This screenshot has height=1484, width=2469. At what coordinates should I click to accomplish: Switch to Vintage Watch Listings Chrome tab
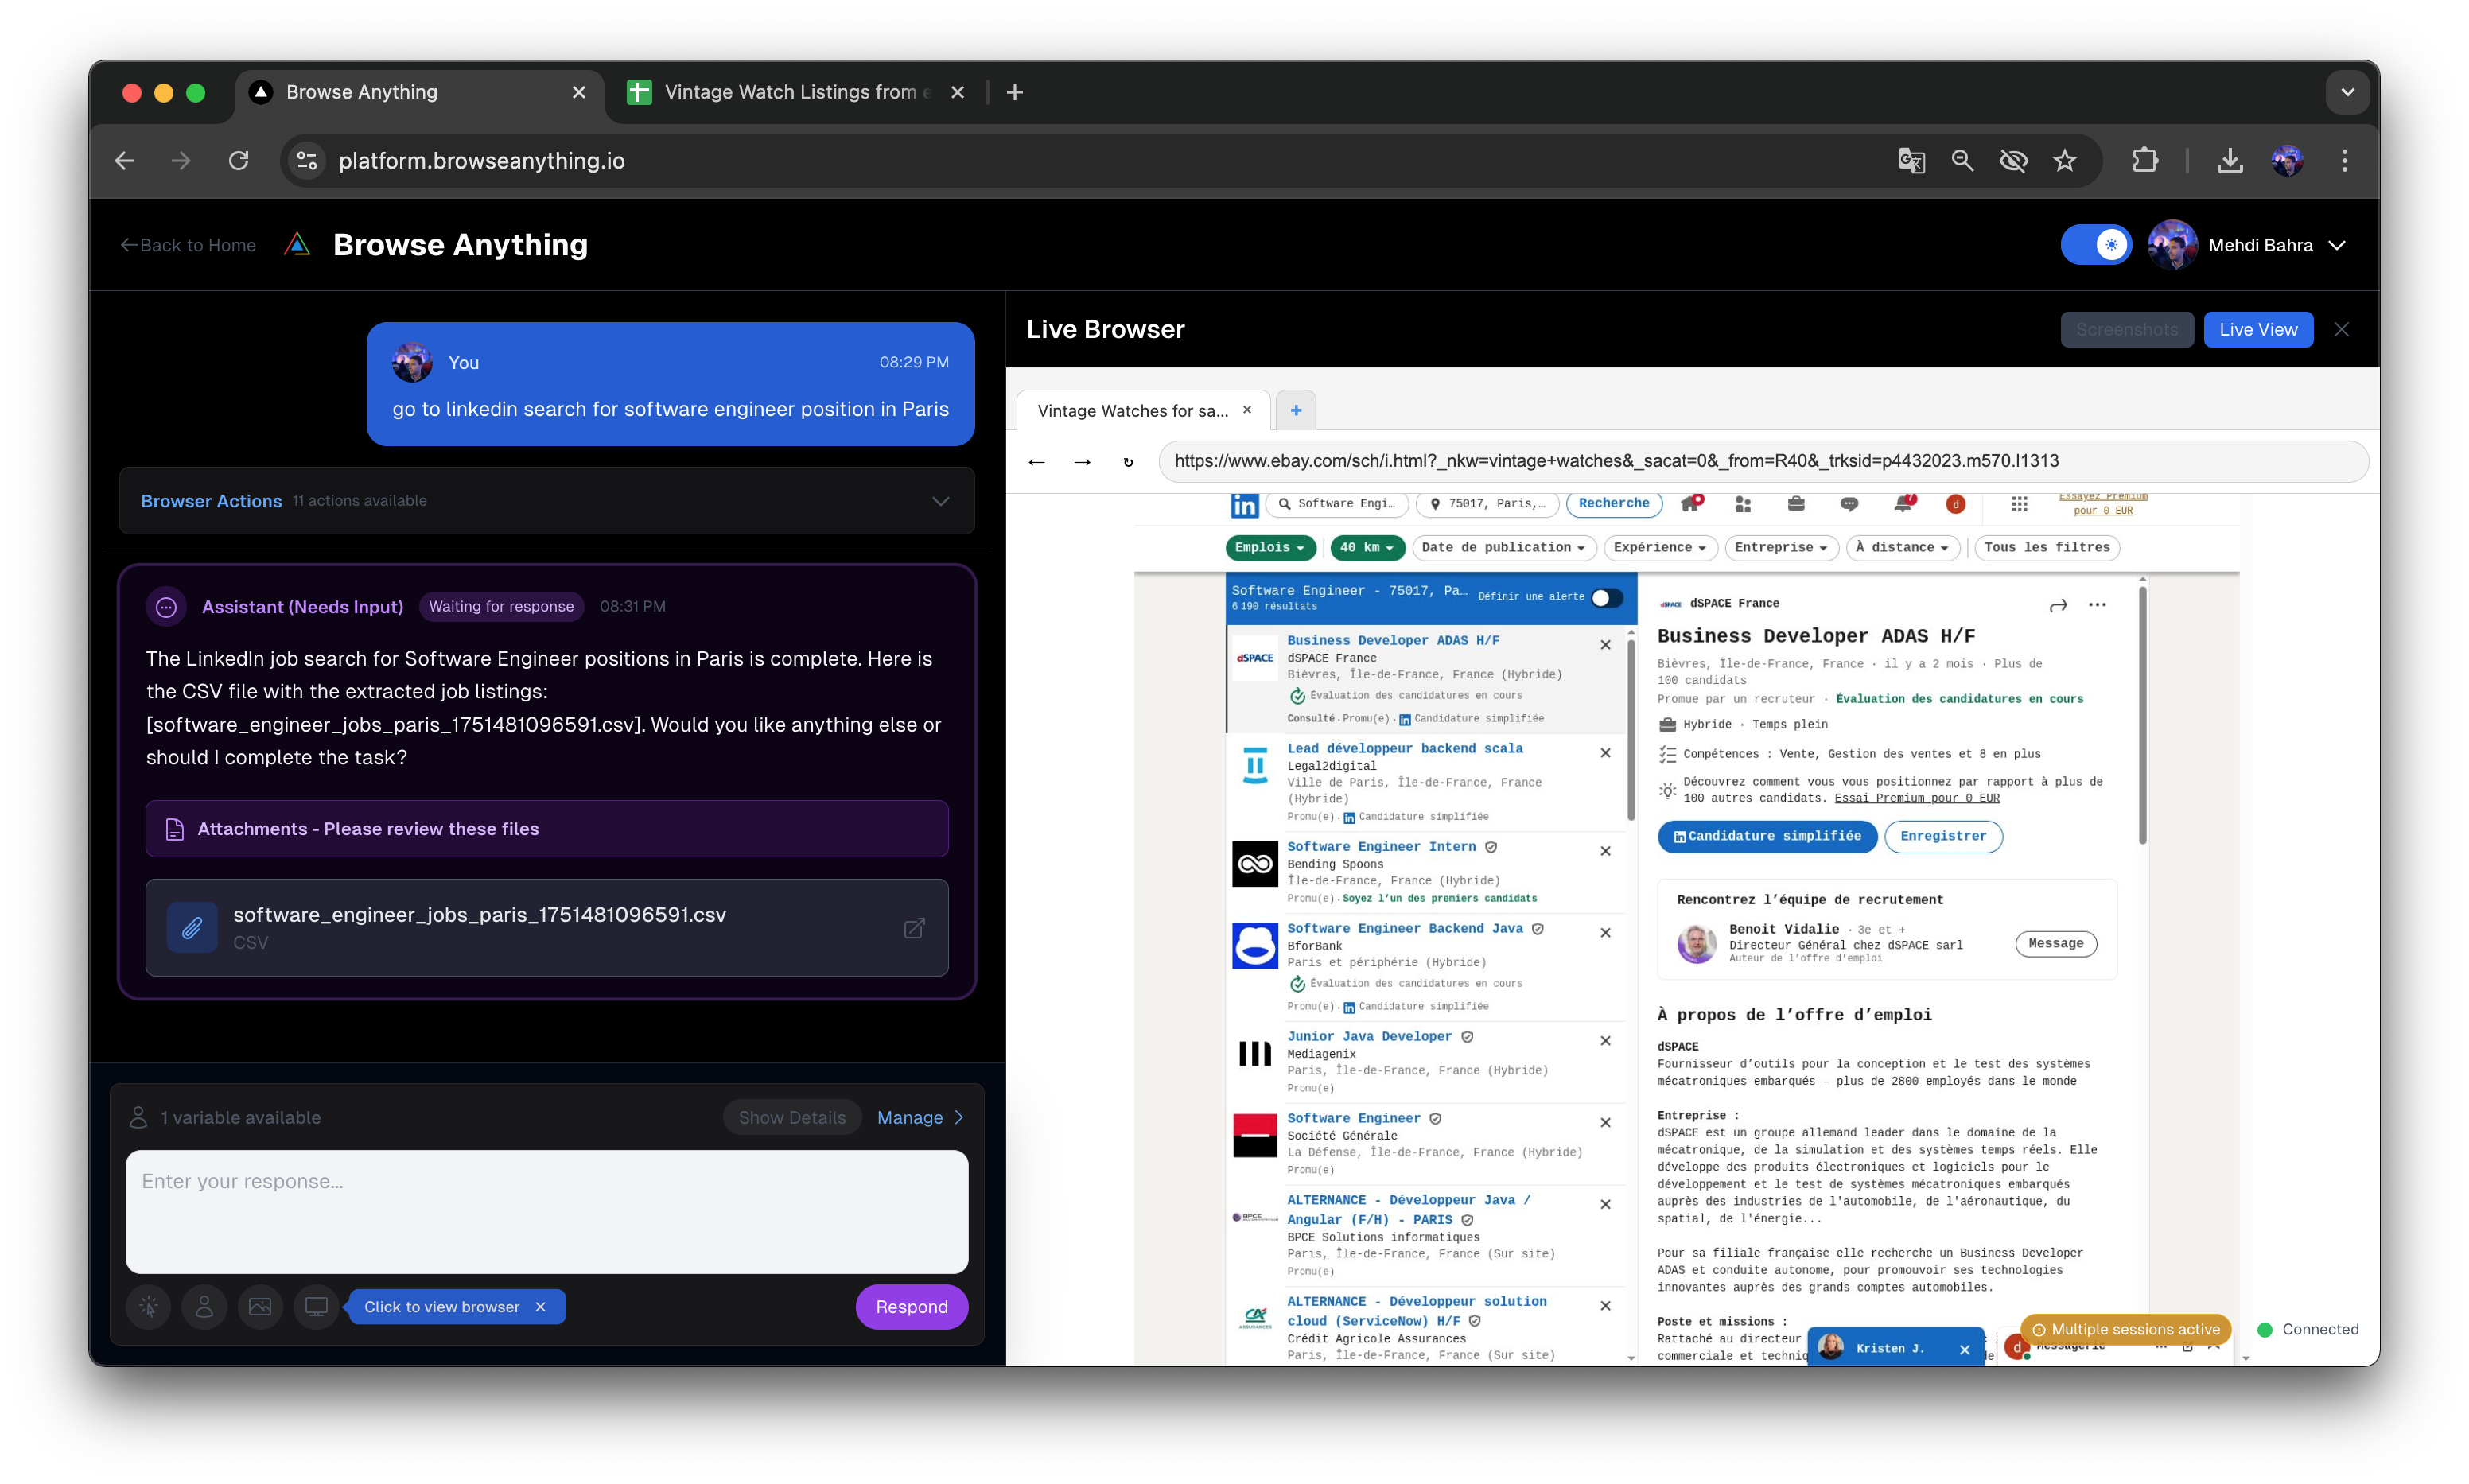pos(797,92)
